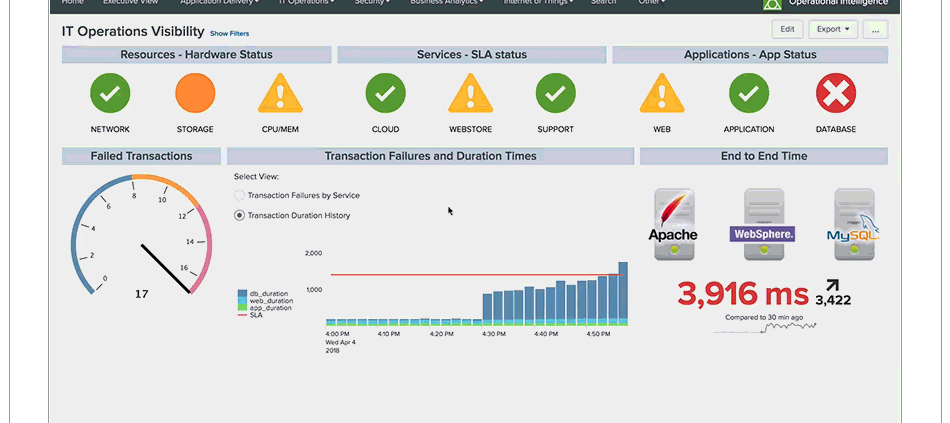Click the ellipsis more options button

(x=875, y=29)
